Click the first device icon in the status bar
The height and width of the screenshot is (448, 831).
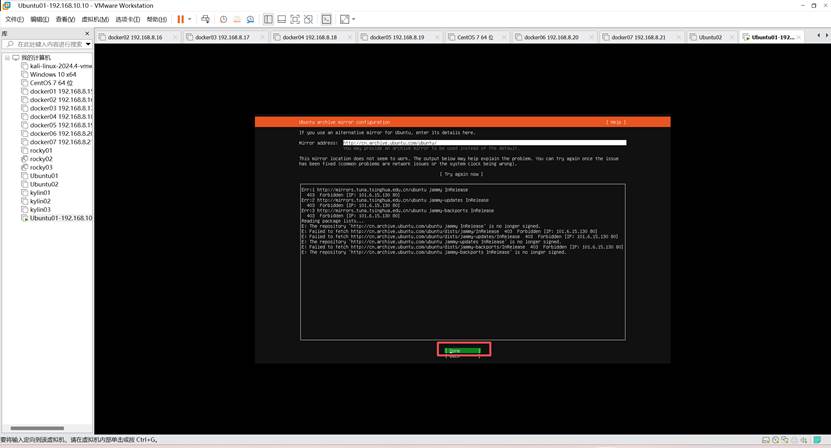(x=765, y=440)
